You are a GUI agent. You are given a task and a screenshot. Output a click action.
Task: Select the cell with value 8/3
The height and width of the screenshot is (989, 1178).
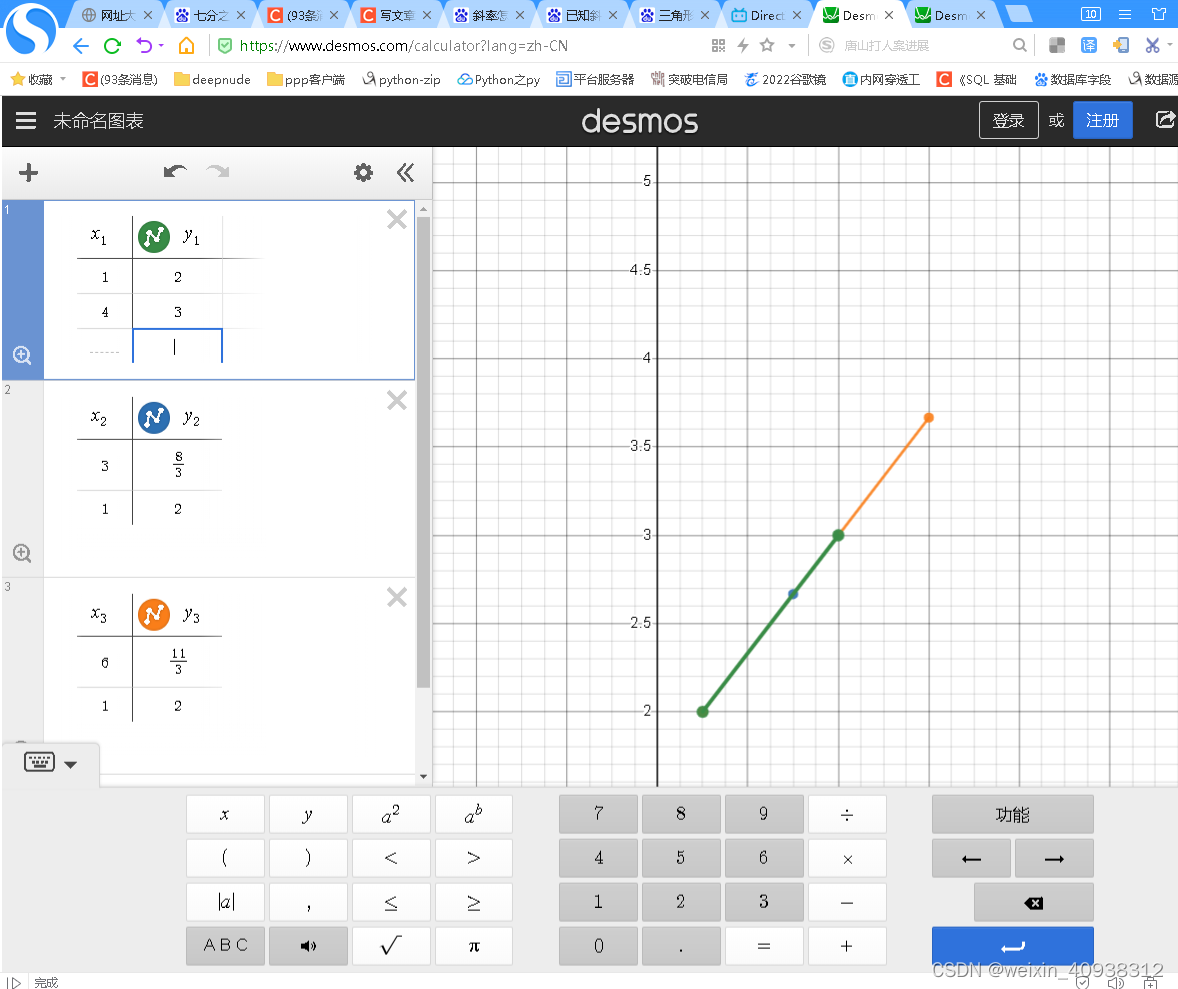[178, 465]
